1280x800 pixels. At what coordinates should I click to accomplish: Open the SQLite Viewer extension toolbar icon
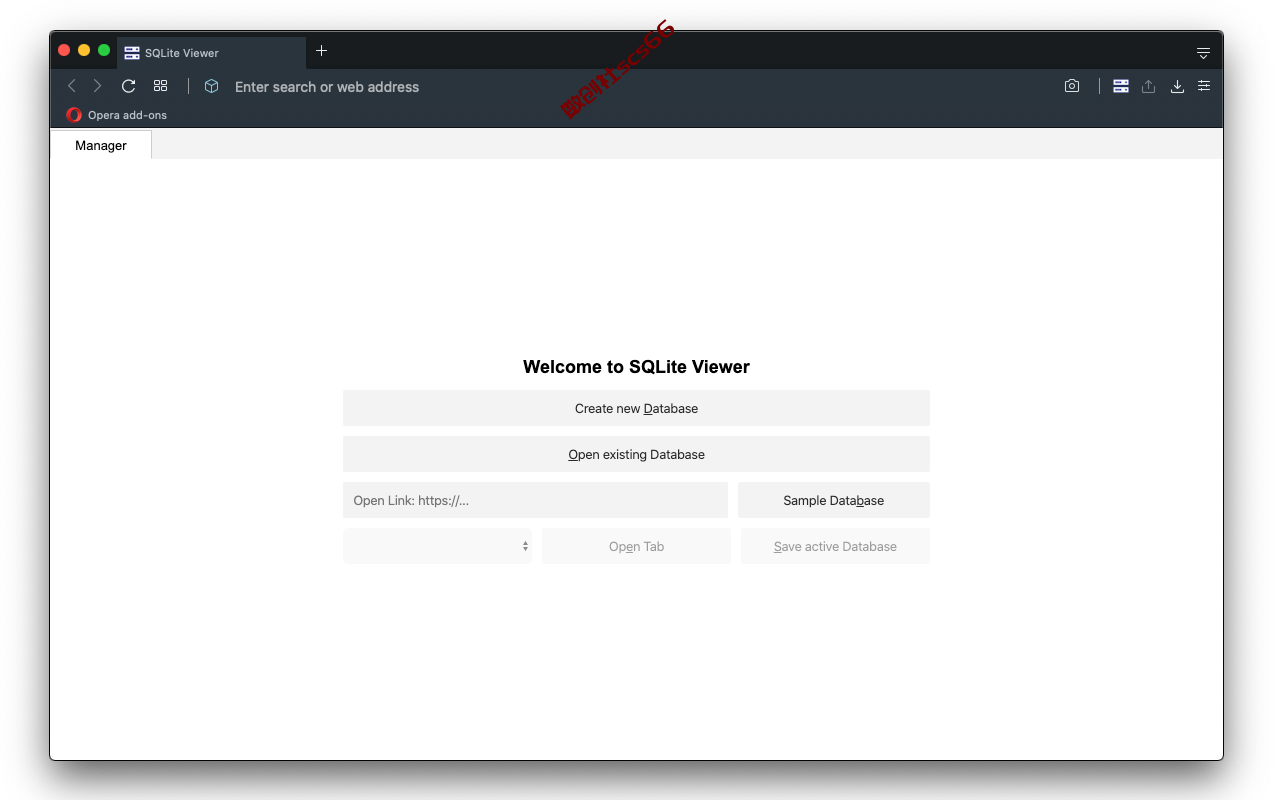click(x=1121, y=86)
